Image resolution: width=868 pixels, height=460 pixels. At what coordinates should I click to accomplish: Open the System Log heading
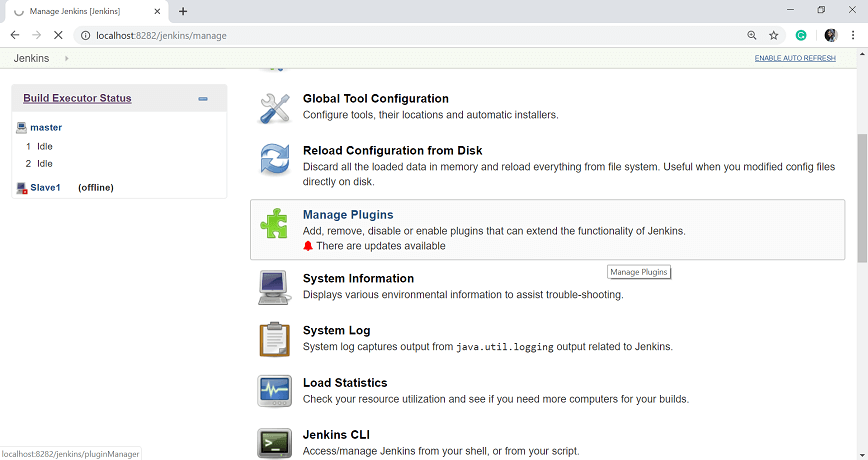(337, 330)
